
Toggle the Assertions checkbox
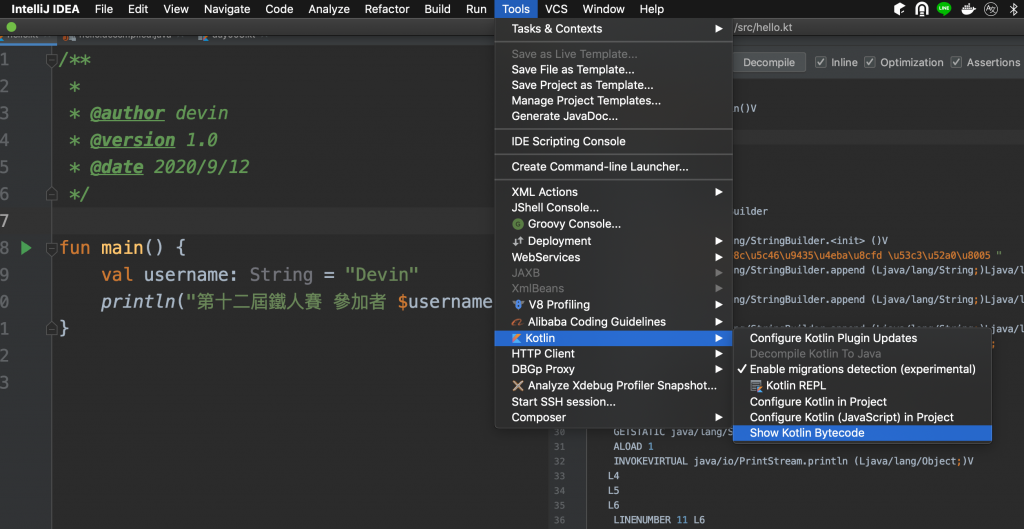click(956, 62)
